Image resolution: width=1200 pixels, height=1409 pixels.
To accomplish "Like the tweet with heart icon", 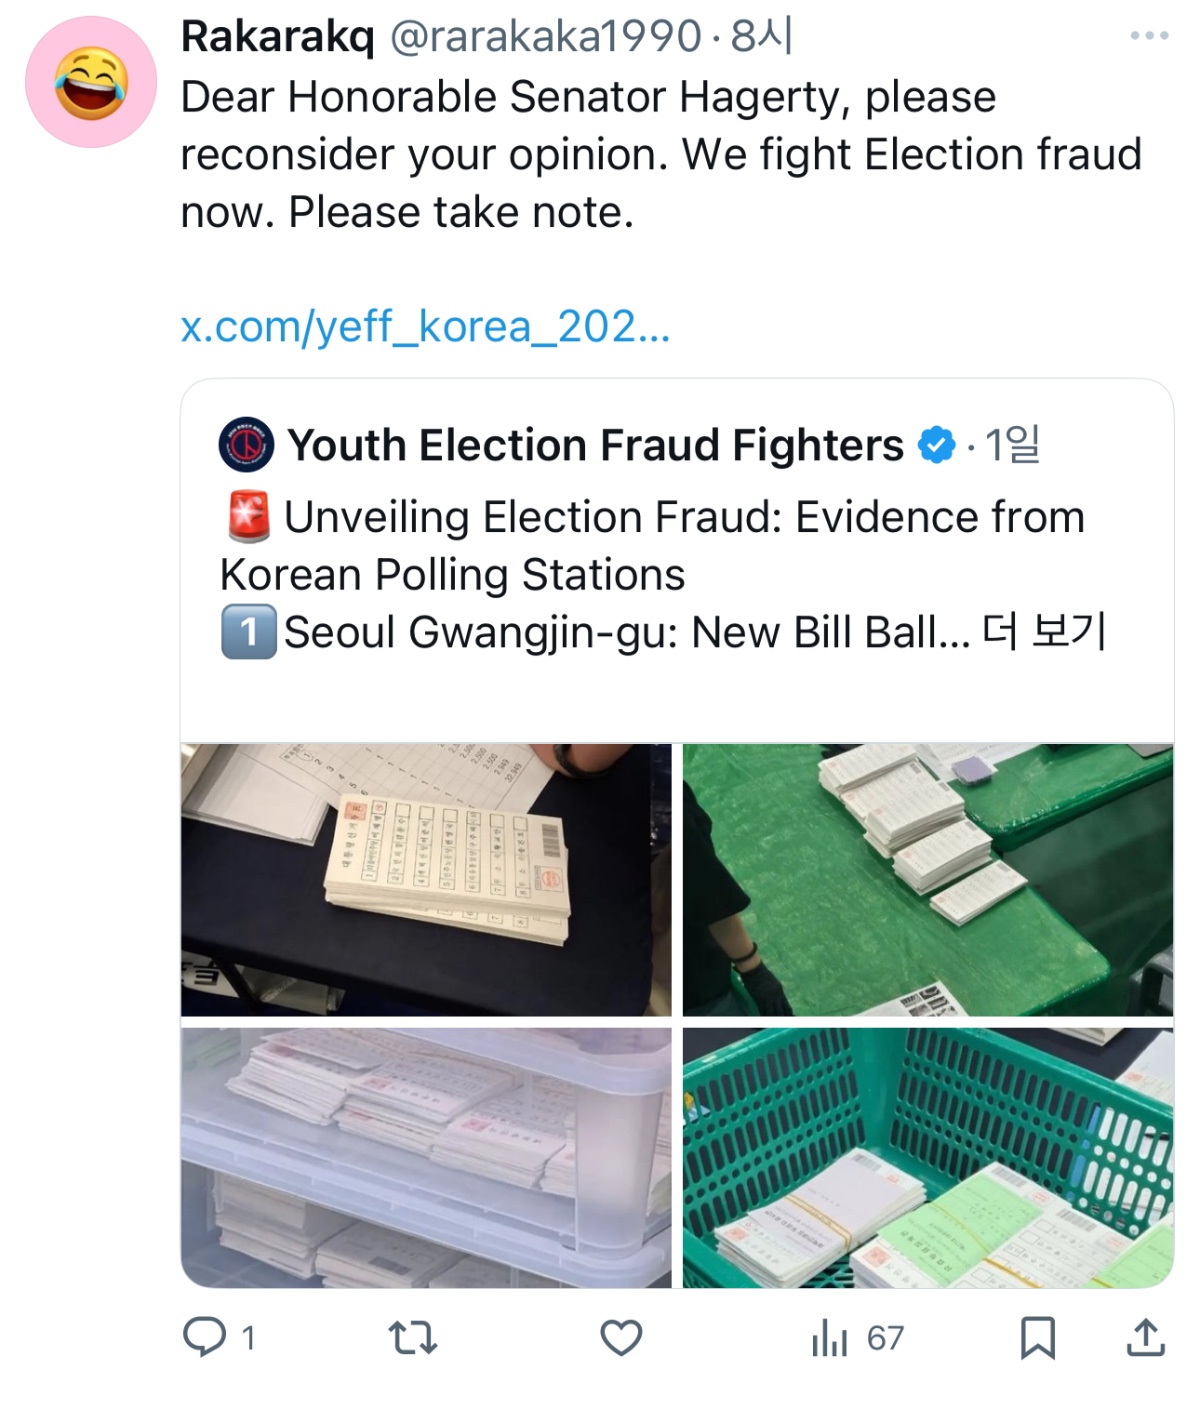I will (x=620, y=1337).
